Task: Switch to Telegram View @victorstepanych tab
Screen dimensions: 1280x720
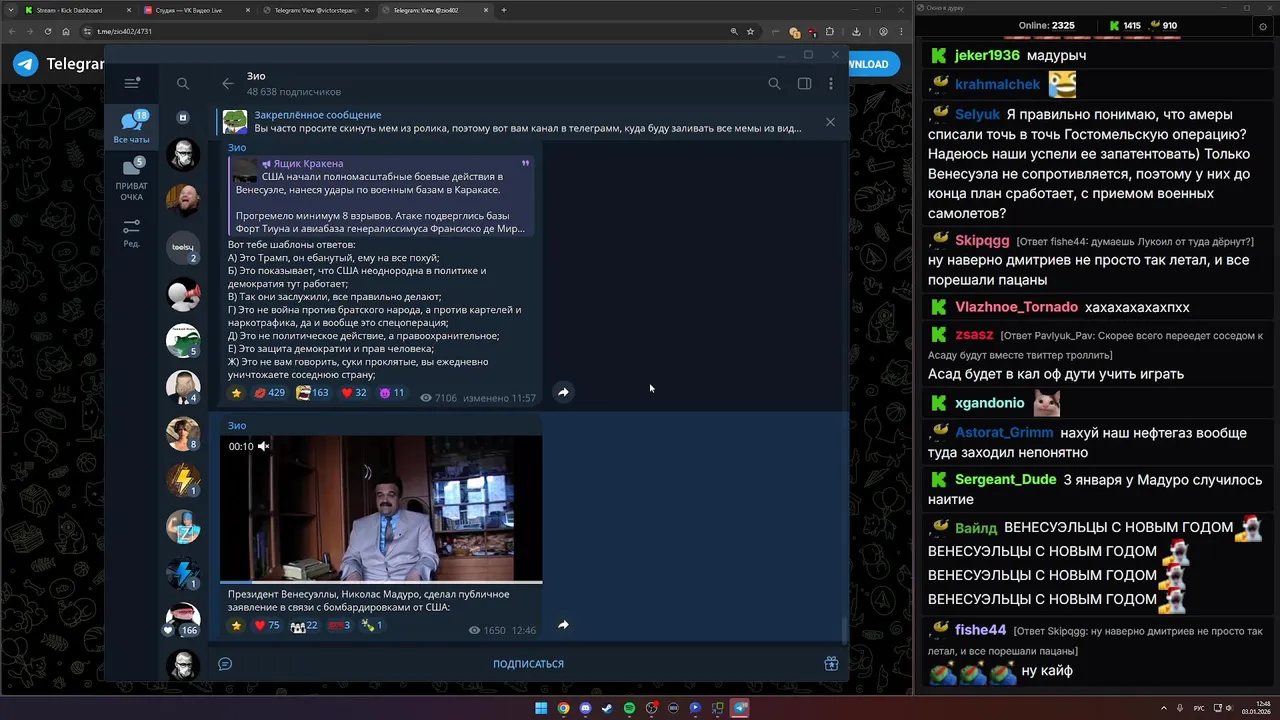Action: coord(315,10)
